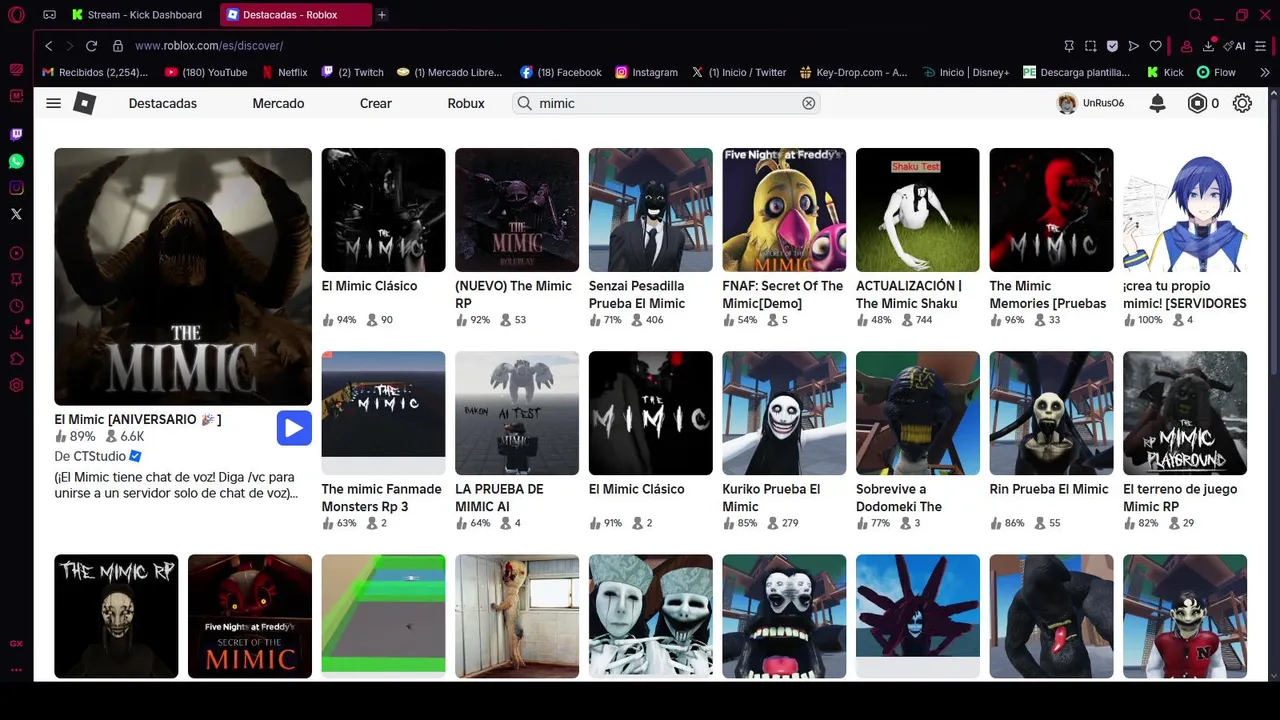
Task: Open (NUEVO) The Mimic RP game card
Action: pyautogui.click(x=517, y=238)
